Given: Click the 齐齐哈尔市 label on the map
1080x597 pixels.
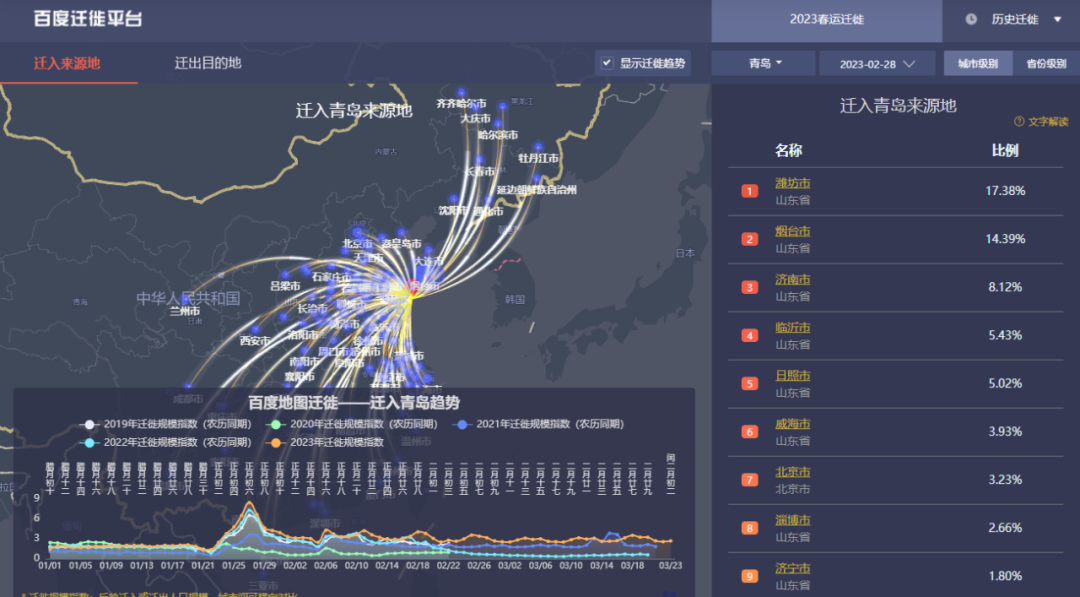Looking at the screenshot, I should pos(461,103).
